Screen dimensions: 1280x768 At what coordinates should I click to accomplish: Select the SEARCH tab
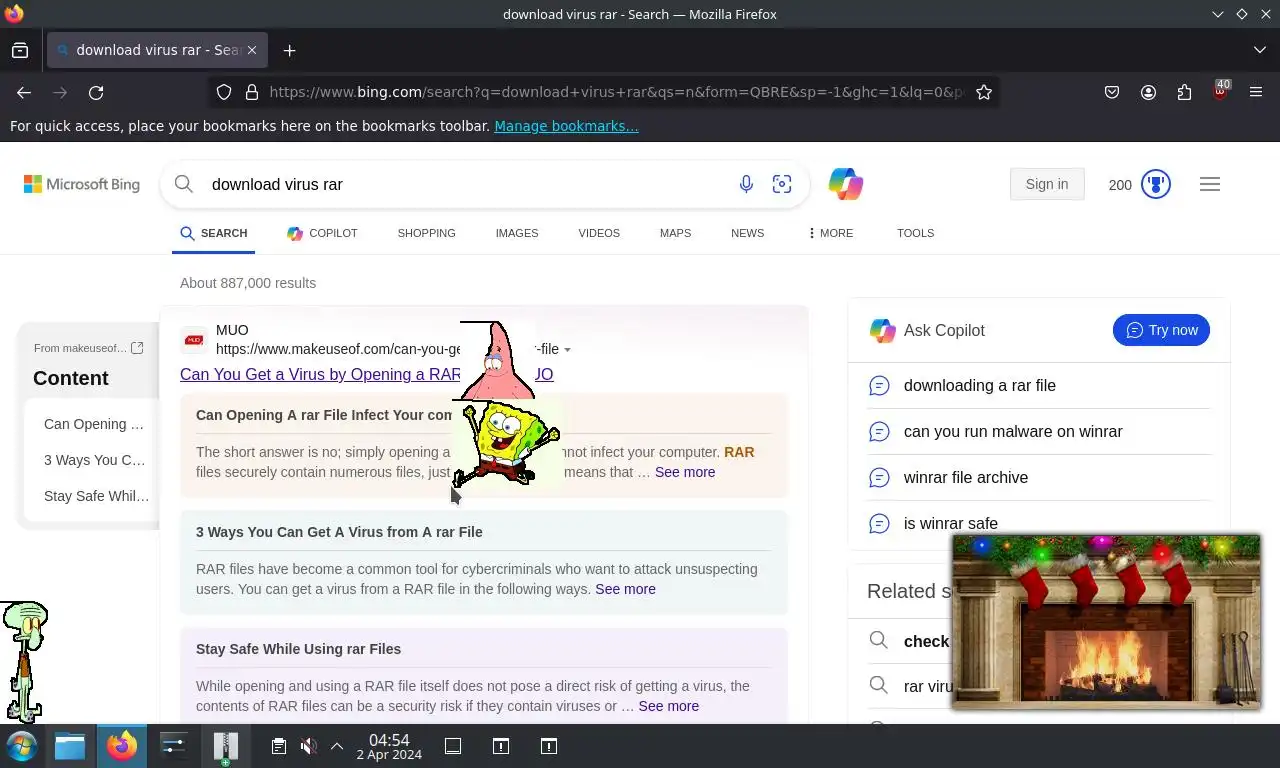(213, 233)
